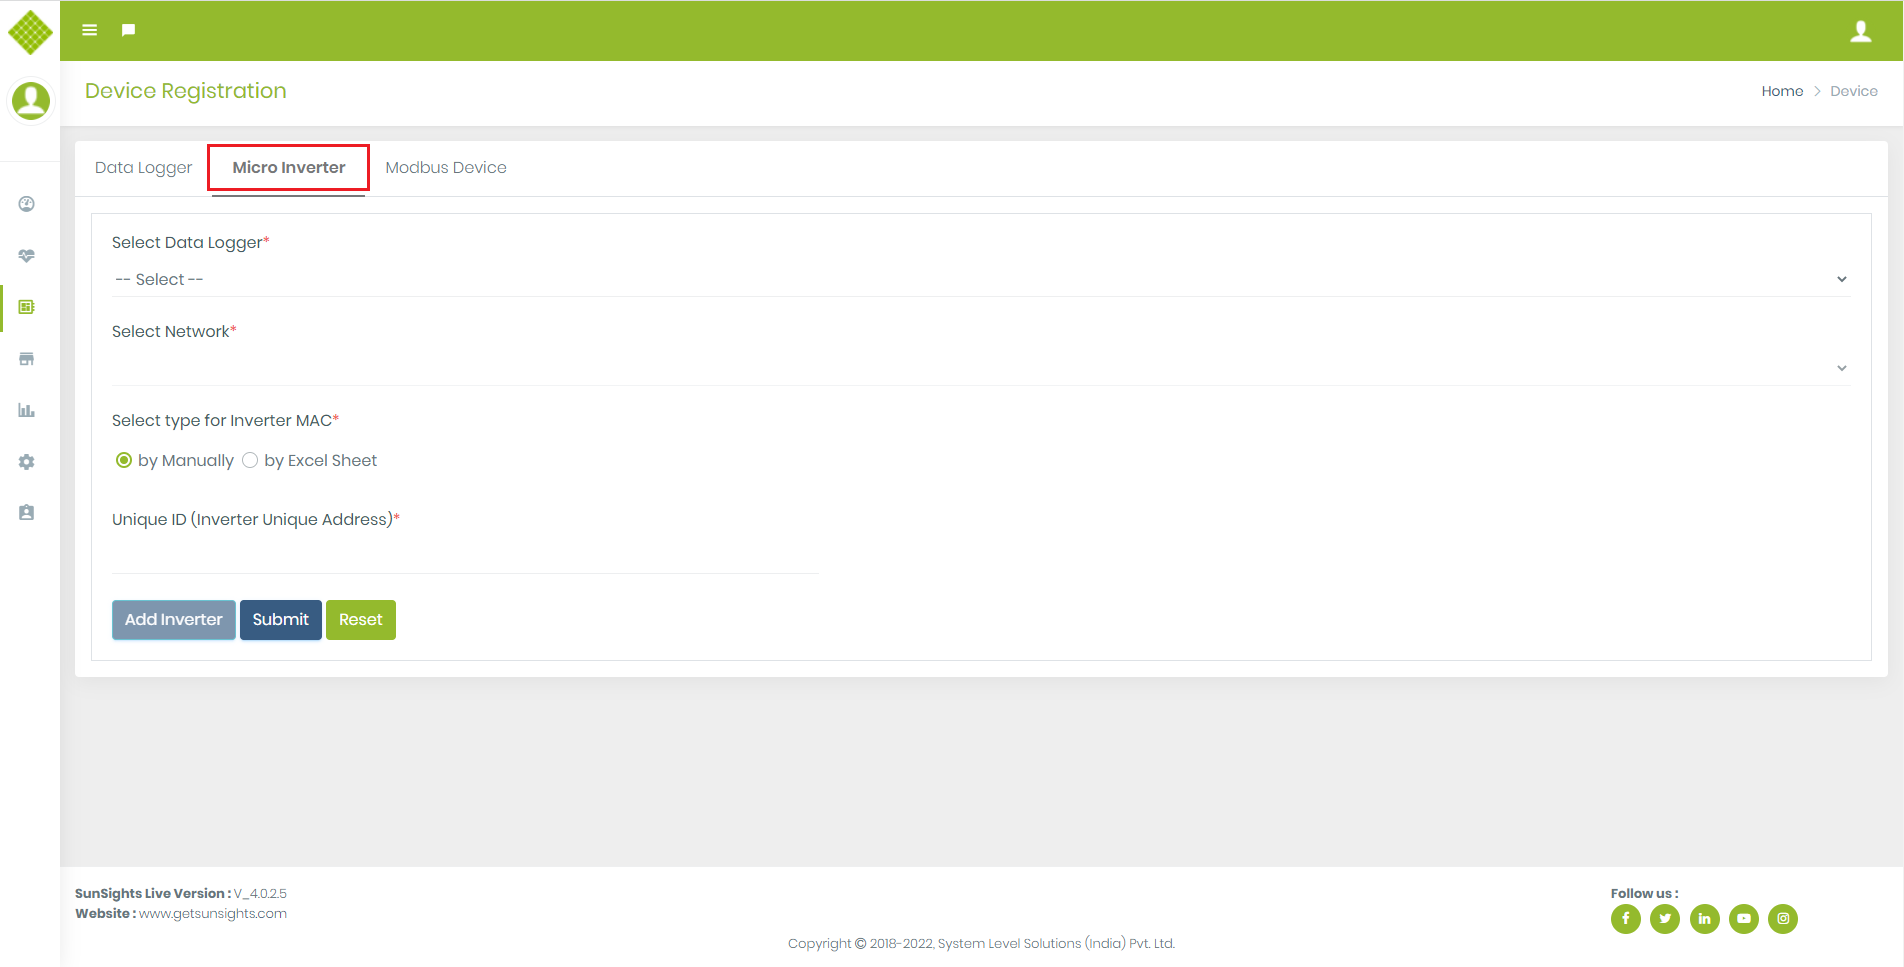Click the green Reset button

point(360,620)
